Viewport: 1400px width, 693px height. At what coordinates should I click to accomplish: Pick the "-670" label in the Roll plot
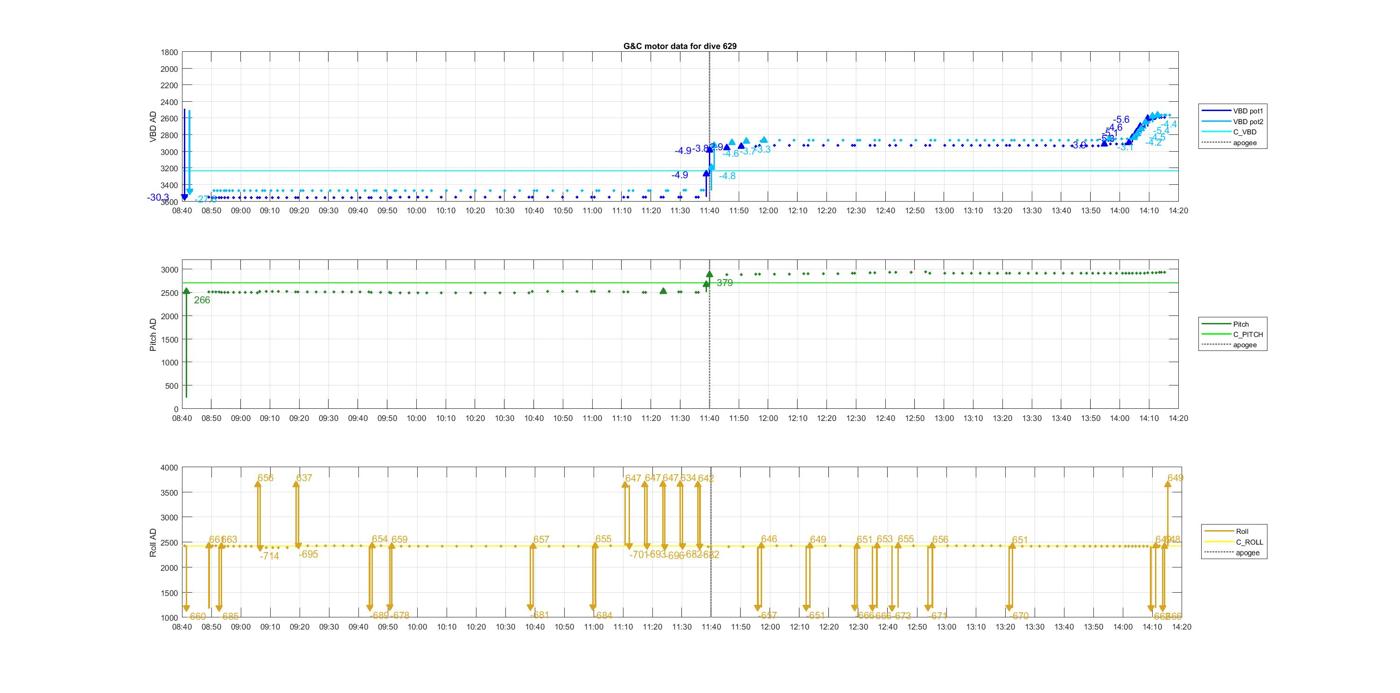[x=1018, y=616]
